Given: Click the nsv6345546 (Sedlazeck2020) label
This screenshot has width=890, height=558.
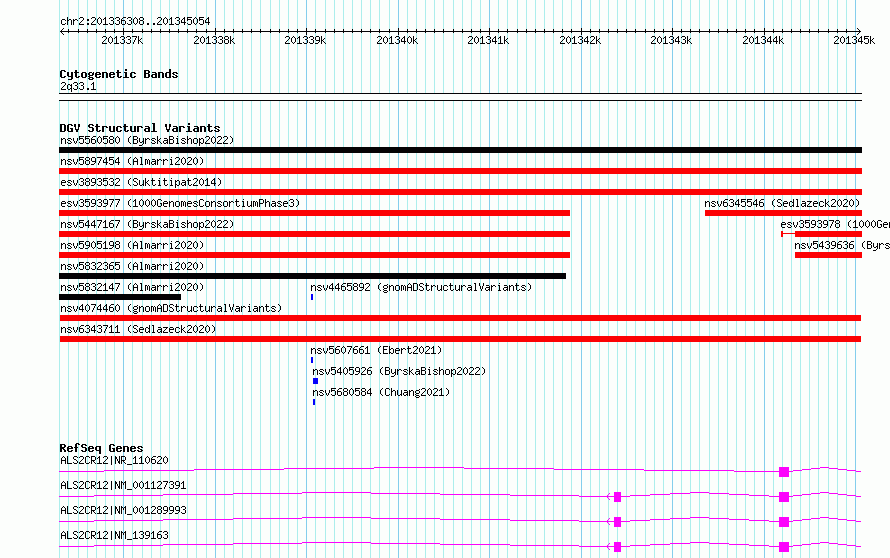Looking at the screenshot, I should click(x=782, y=203).
